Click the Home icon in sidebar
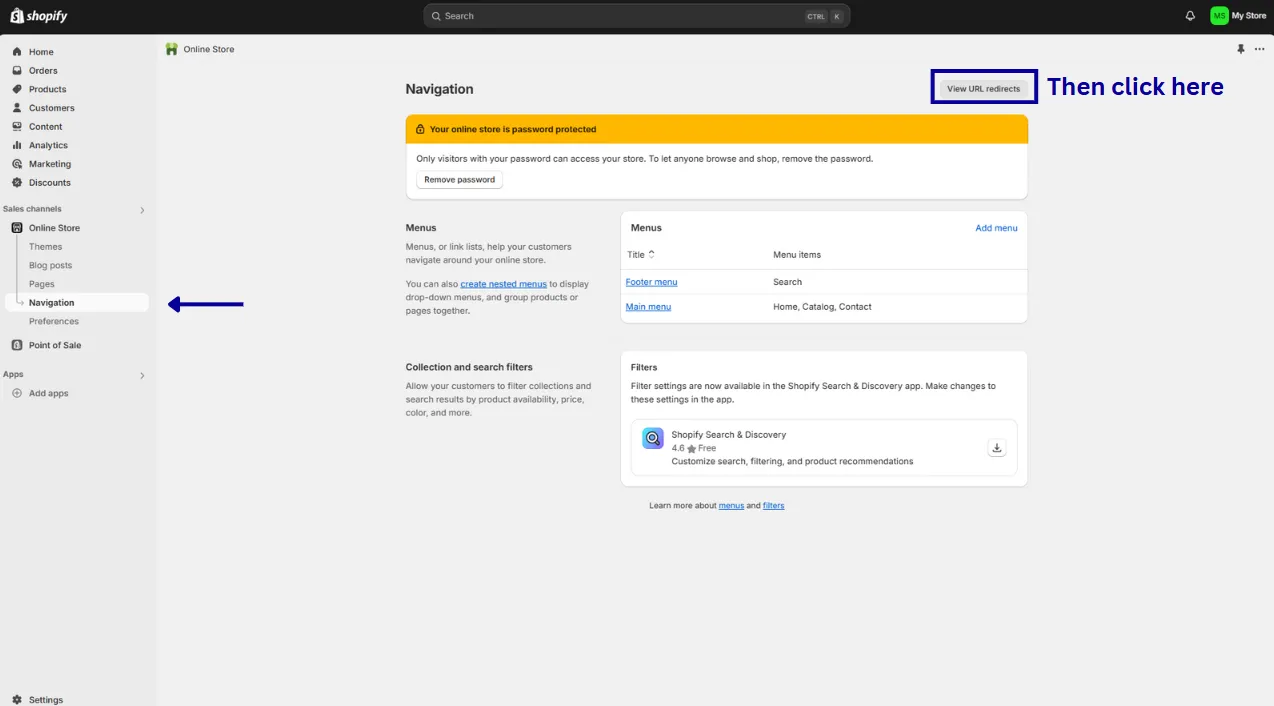The height and width of the screenshot is (706, 1274). 17,52
